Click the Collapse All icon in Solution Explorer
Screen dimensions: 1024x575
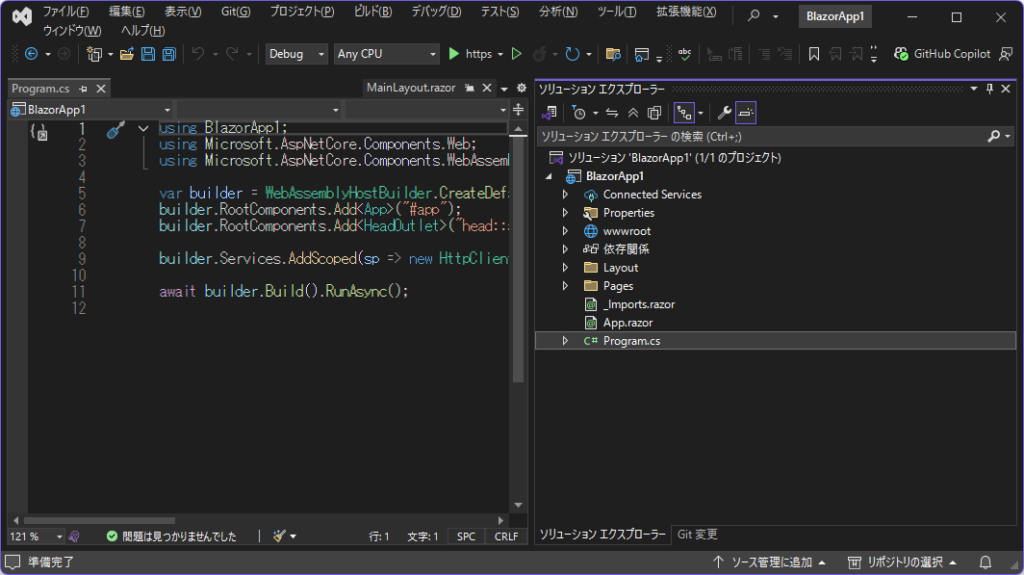tap(632, 113)
